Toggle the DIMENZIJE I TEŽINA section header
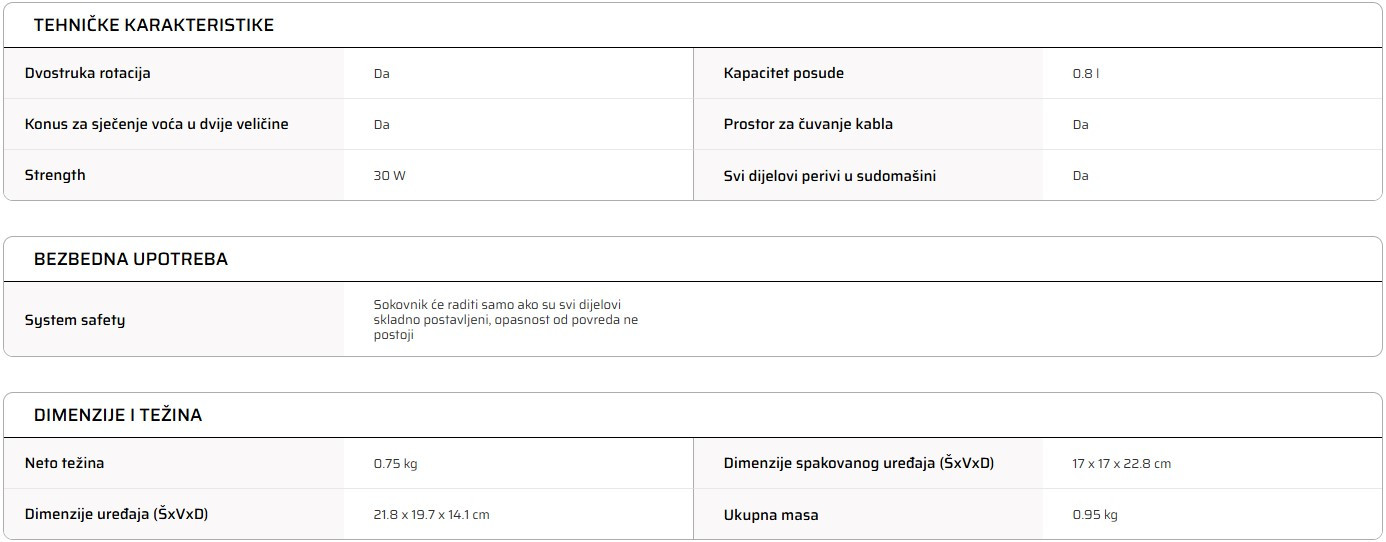Viewport: 1386px width, 542px height. [118, 415]
